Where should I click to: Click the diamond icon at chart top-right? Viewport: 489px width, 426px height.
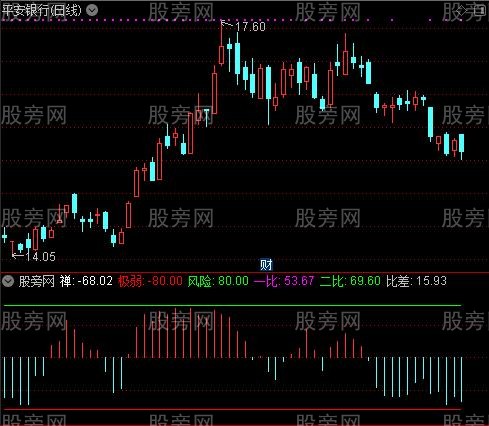pos(462,10)
